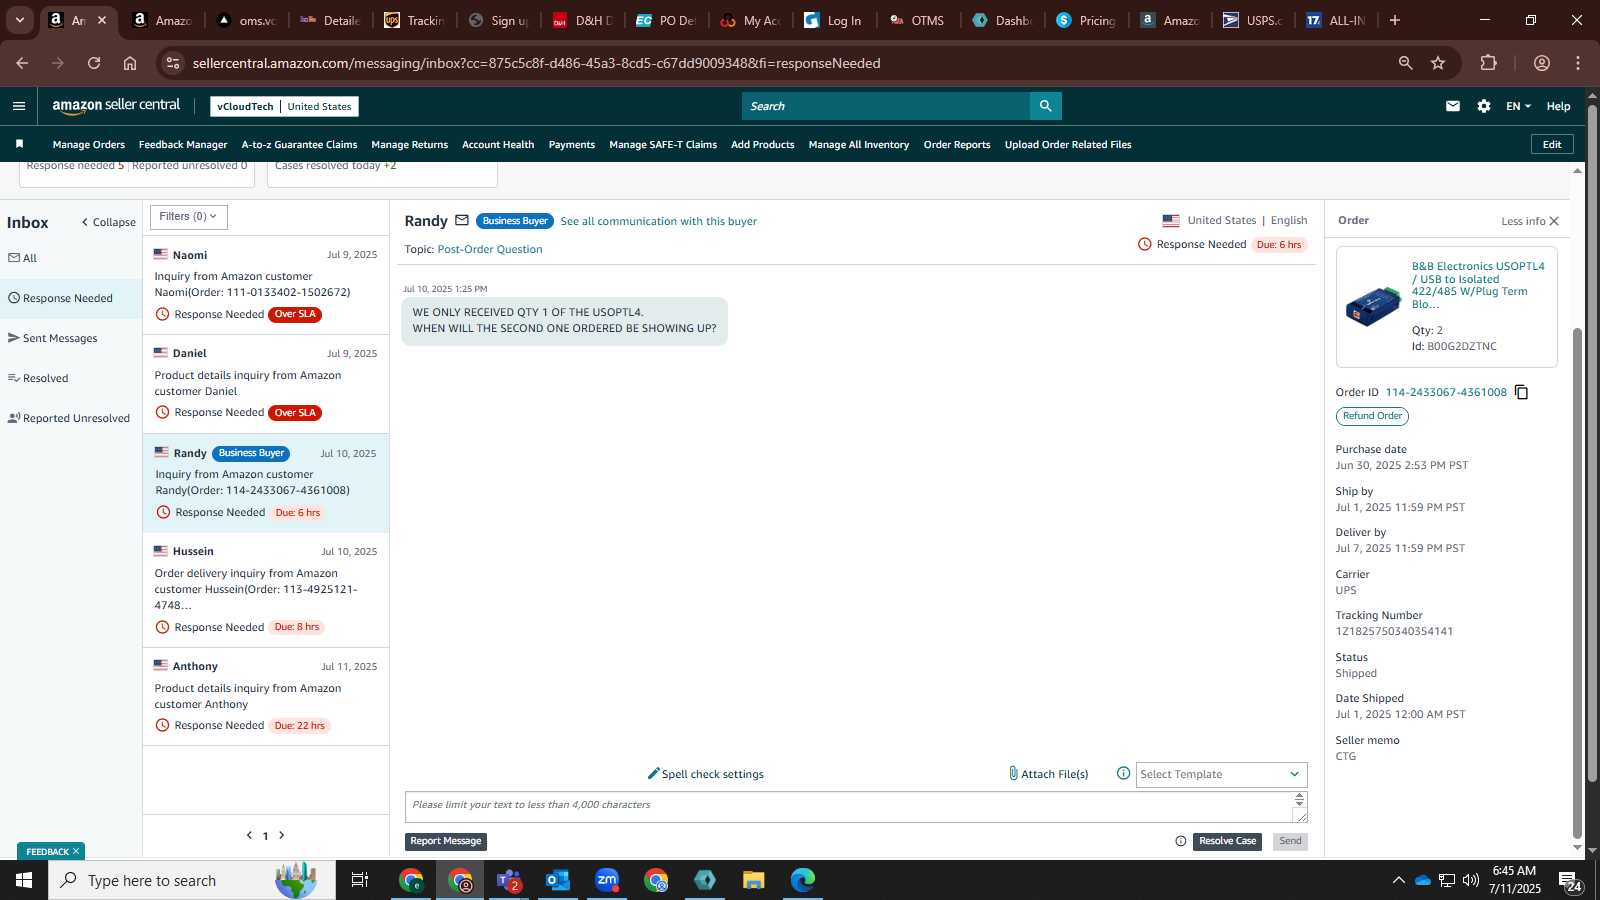Open the Select Template dropdown
The width and height of the screenshot is (1600, 900).
pyautogui.click(x=1221, y=774)
